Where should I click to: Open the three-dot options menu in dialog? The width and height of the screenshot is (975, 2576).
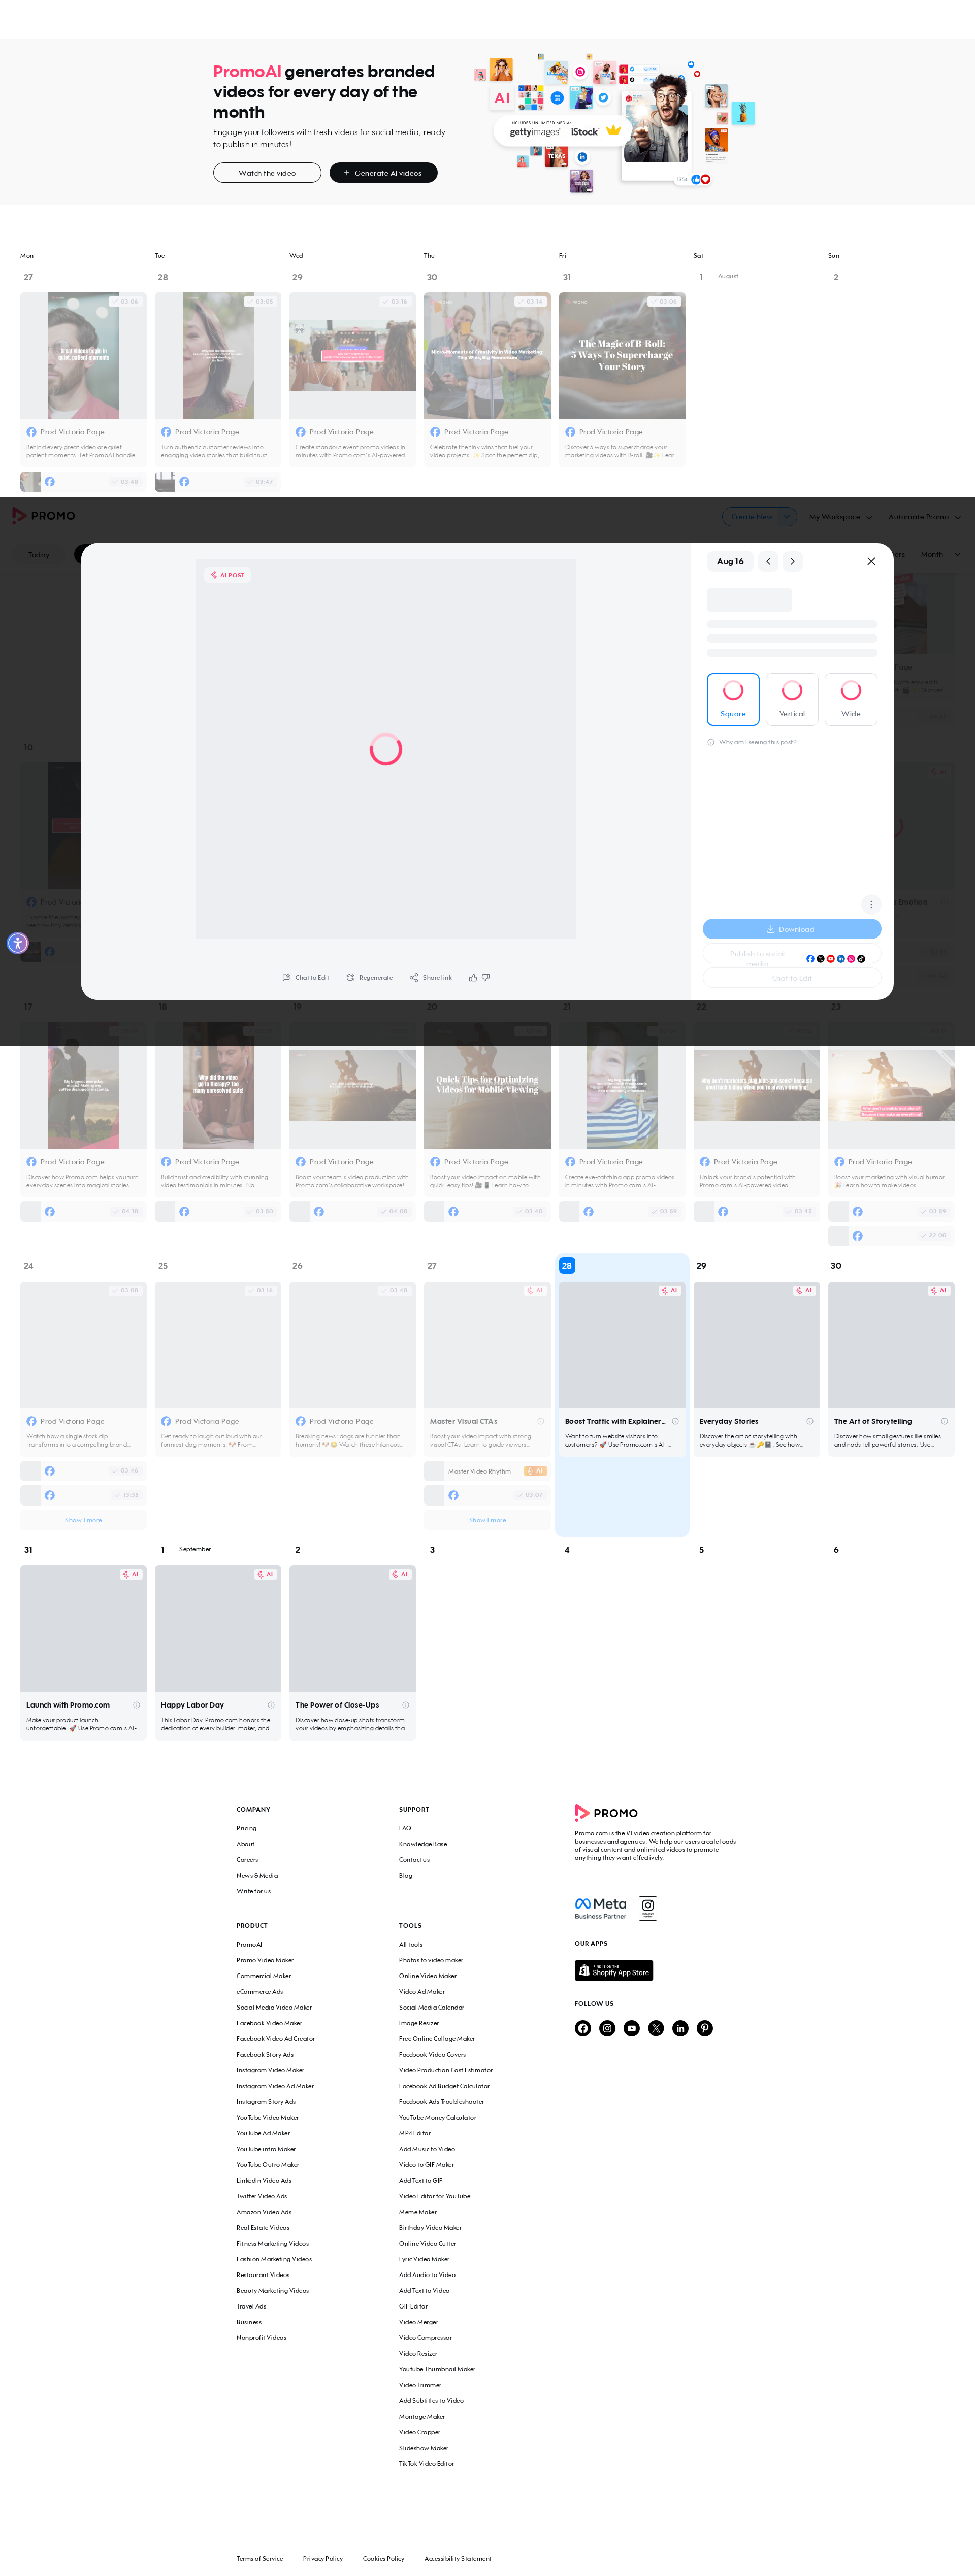tap(871, 904)
